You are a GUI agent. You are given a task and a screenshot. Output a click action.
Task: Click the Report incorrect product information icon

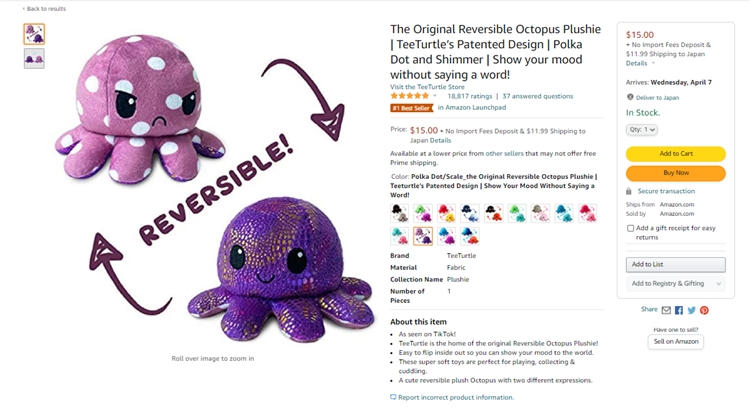point(393,397)
